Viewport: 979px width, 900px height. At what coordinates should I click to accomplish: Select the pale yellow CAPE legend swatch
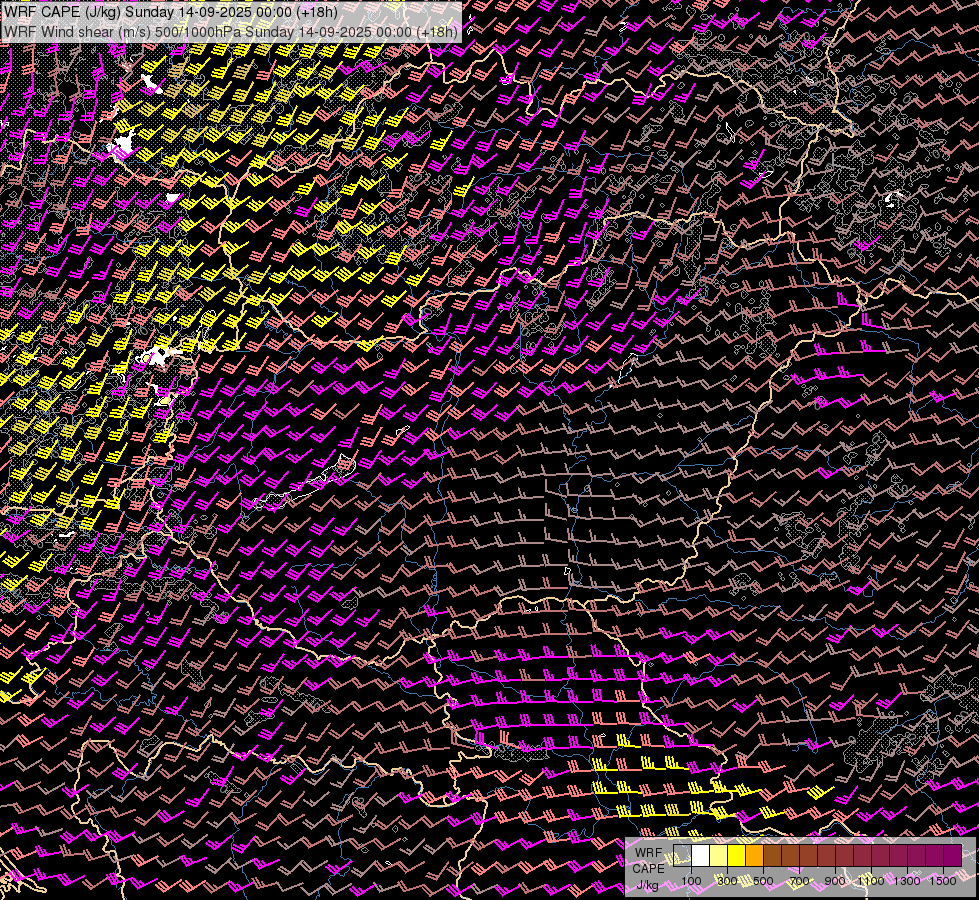coord(719,856)
